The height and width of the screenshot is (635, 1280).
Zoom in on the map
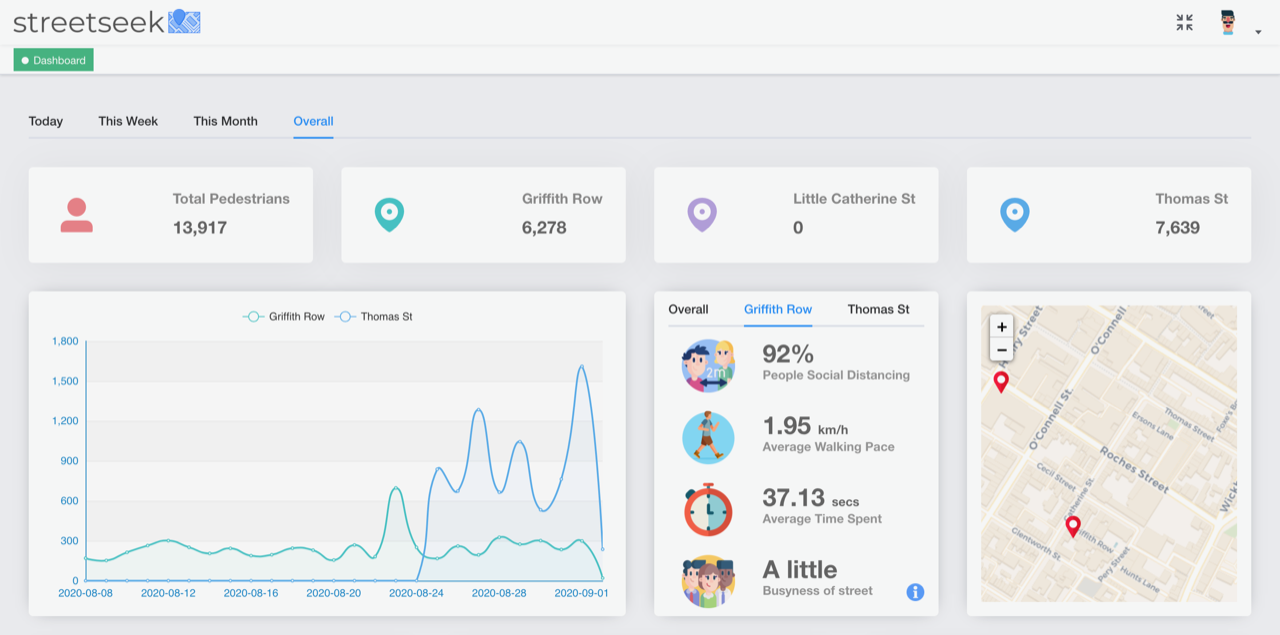[x=1001, y=326]
